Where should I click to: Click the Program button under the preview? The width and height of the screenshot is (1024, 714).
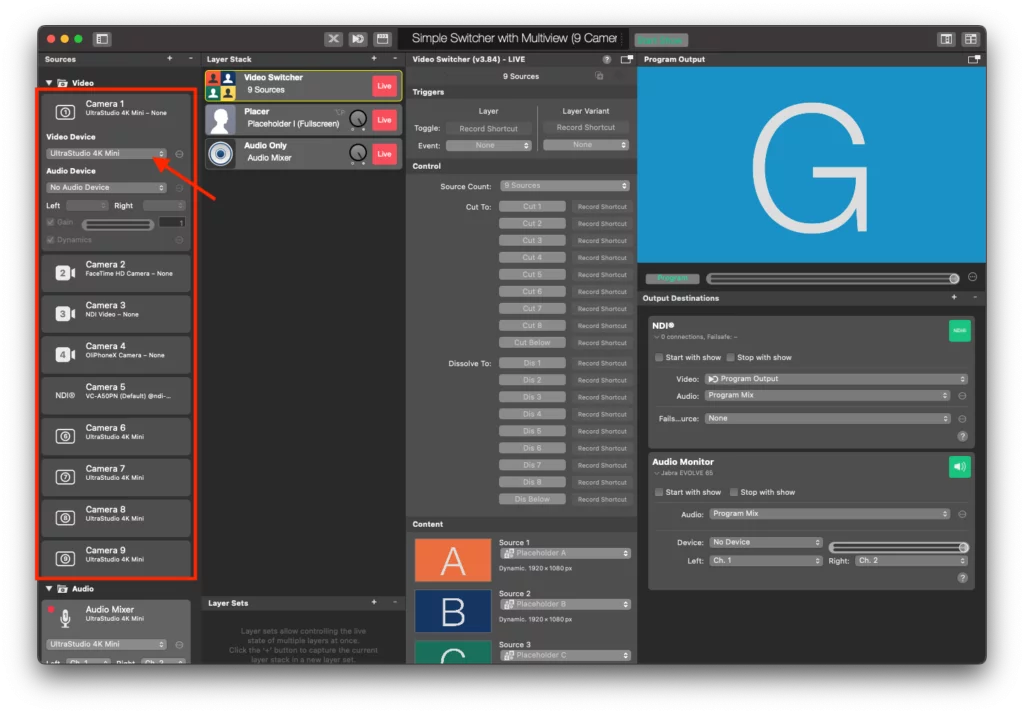(672, 278)
